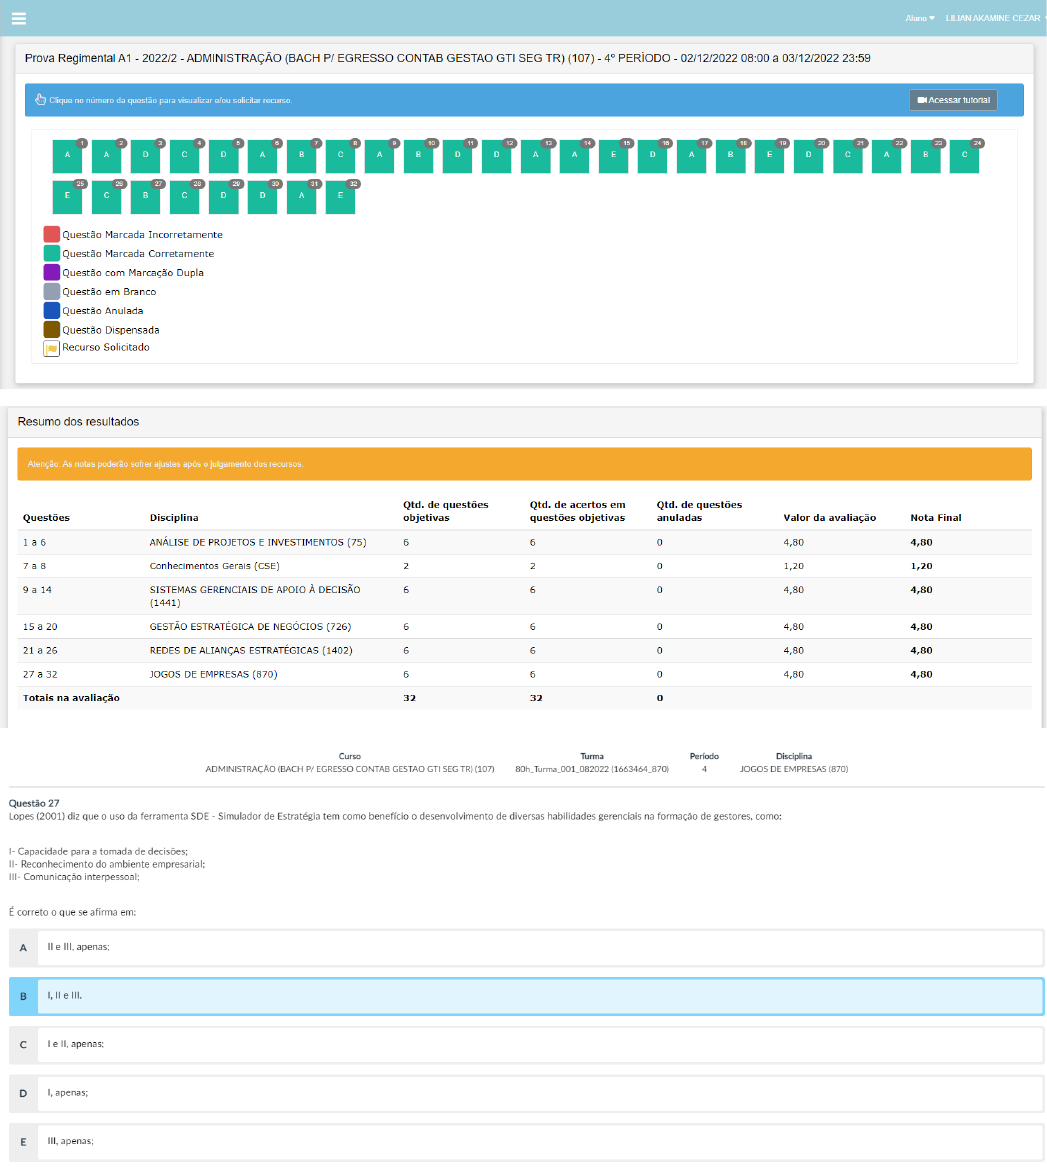The width and height of the screenshot is (1047, 1167).
Task: Click the red Questão Marcada Incorretamente swatch
Action: click(52, 234)
